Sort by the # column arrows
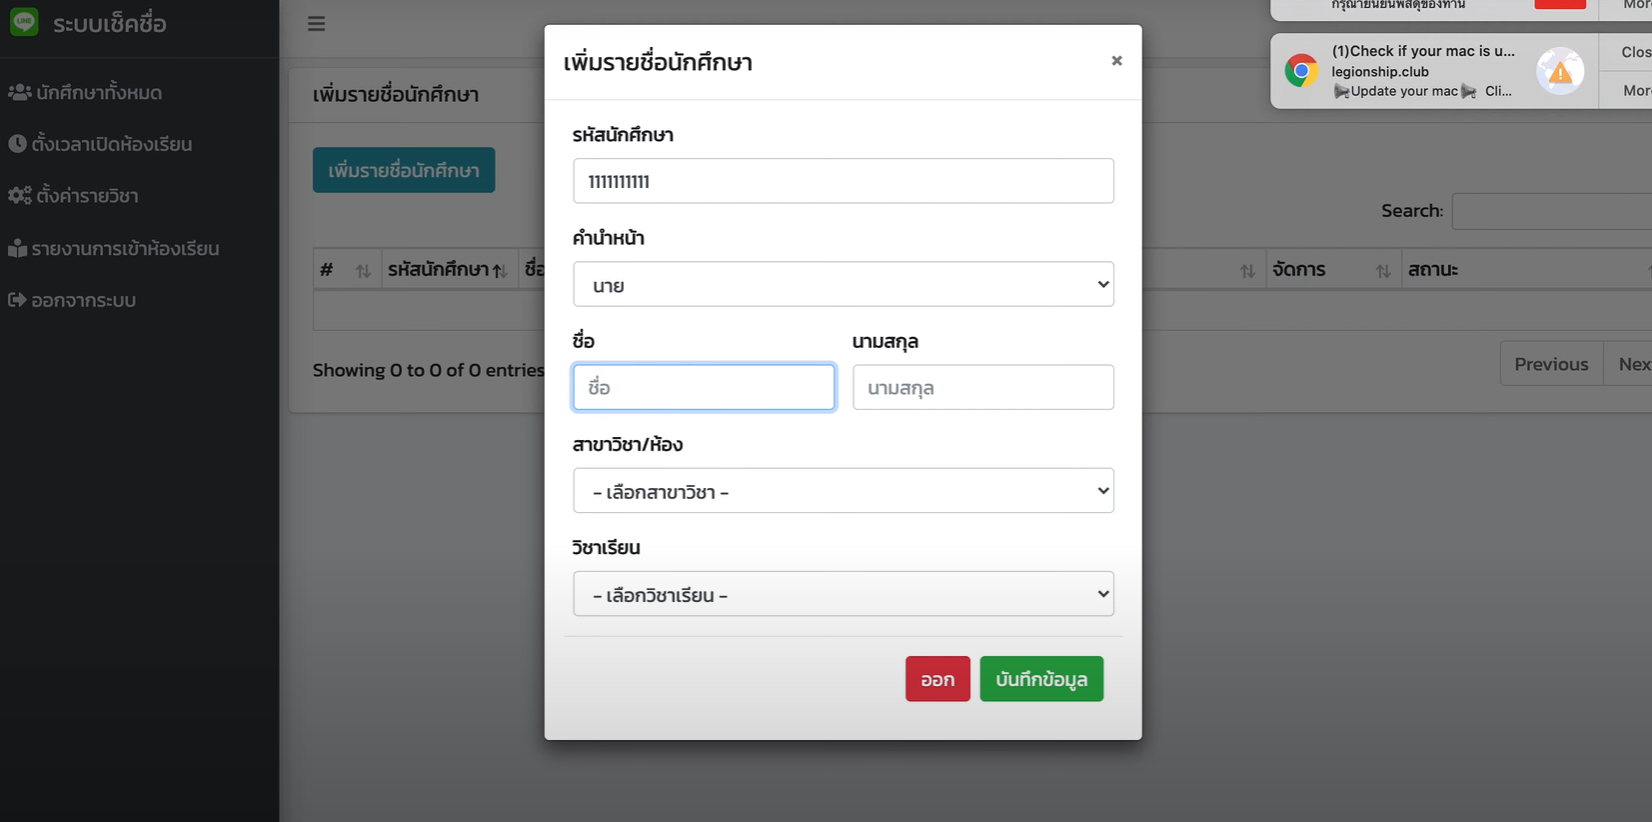The width and height of the screenshot is (1652, 822). coord(363,270)
